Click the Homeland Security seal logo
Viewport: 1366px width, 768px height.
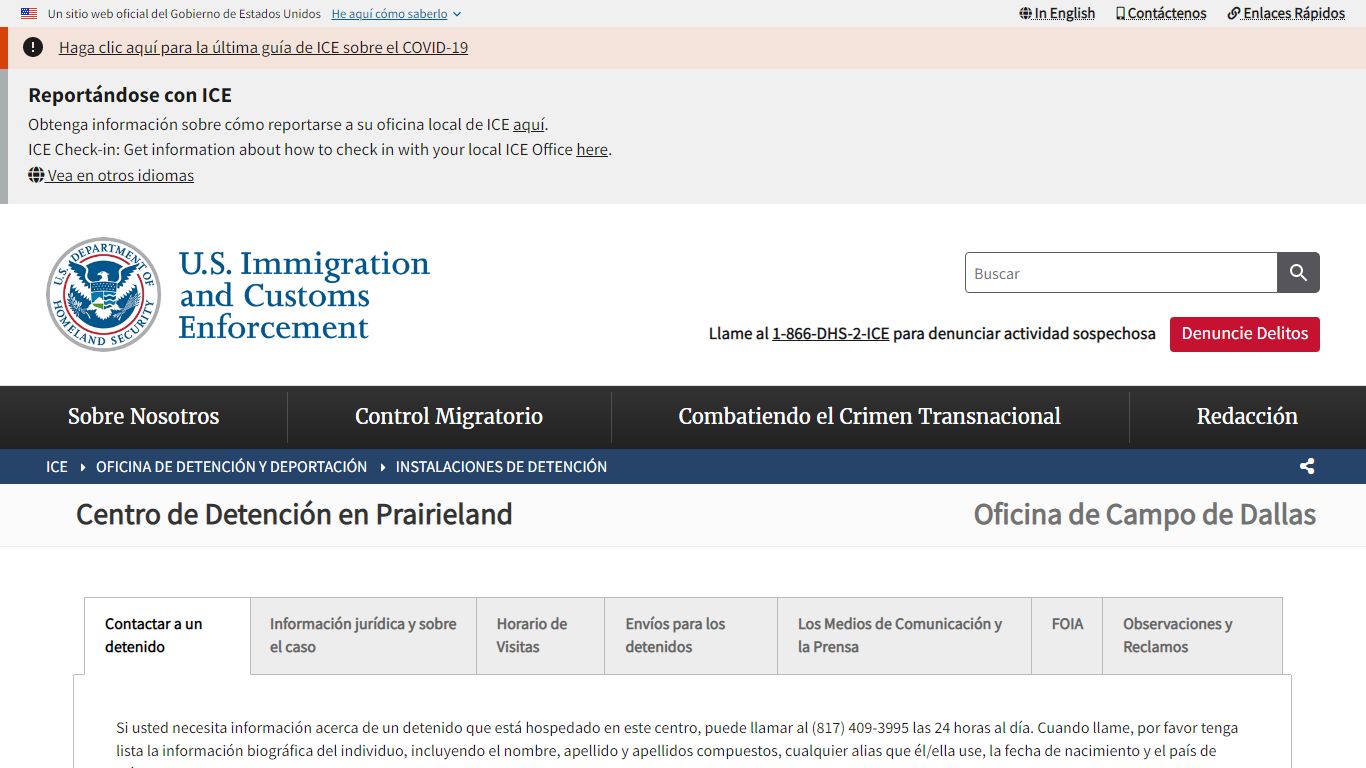click(x=103, y=294)
